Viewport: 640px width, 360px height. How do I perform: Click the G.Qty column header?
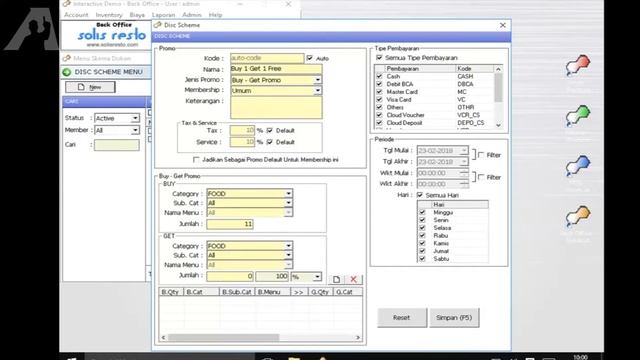pyautogui.click(x=320, y=292)
